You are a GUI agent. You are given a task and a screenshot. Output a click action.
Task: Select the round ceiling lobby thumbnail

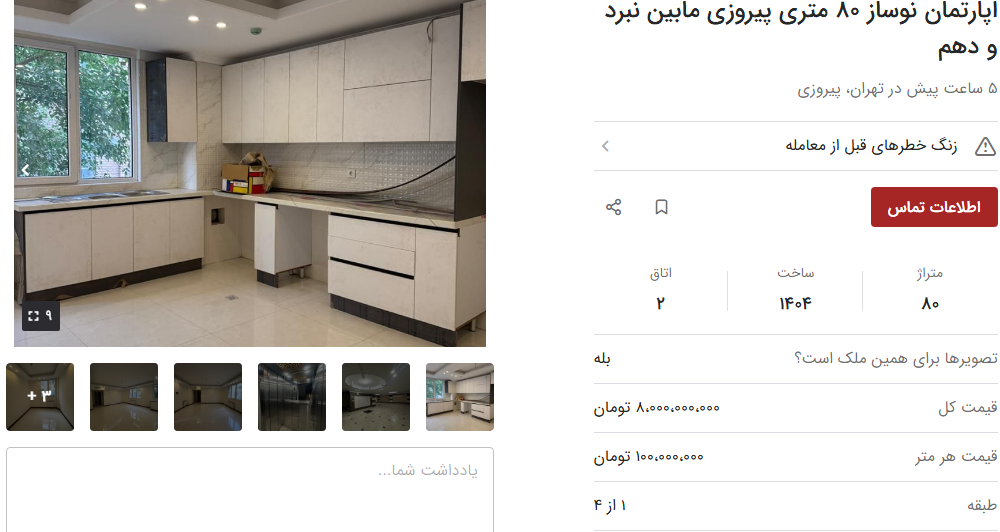[x=376, y=397]
